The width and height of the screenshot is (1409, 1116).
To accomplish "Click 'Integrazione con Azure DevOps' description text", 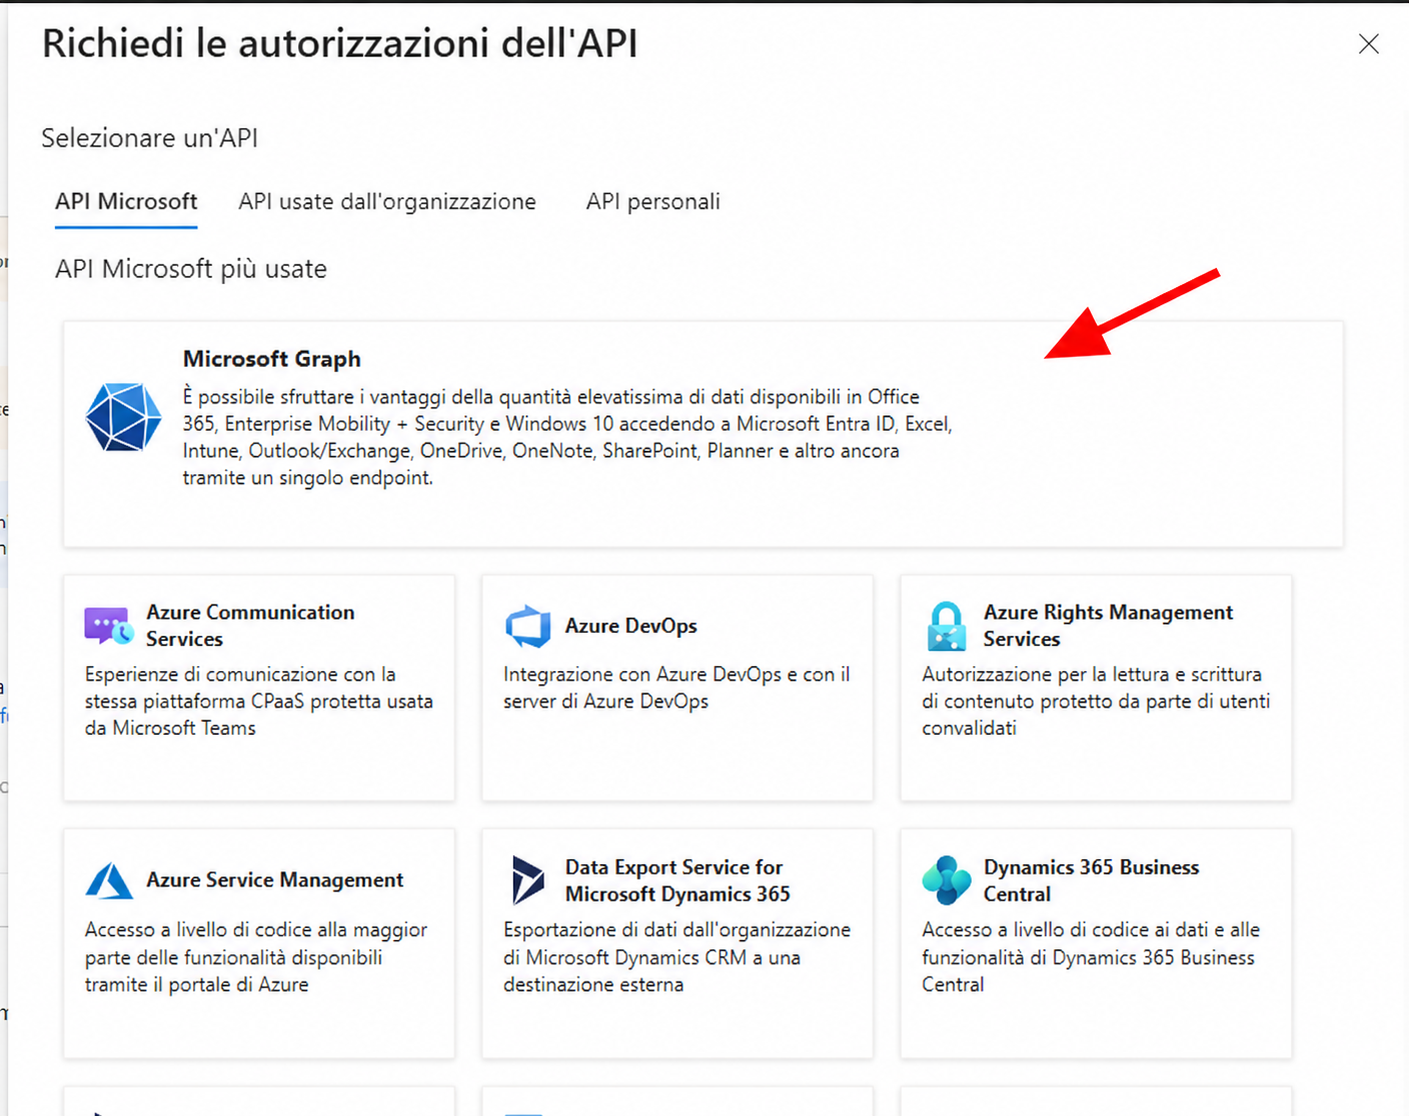I will [677, 688].
